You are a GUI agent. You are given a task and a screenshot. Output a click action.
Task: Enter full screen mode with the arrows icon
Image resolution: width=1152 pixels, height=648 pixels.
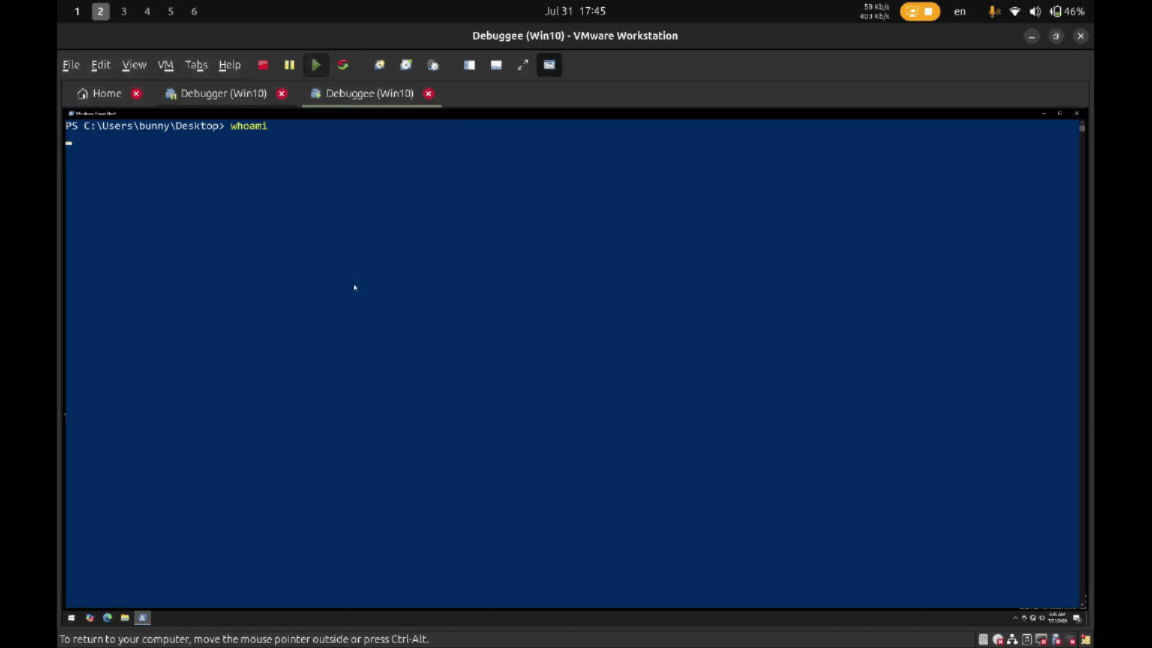click(523, 65)
